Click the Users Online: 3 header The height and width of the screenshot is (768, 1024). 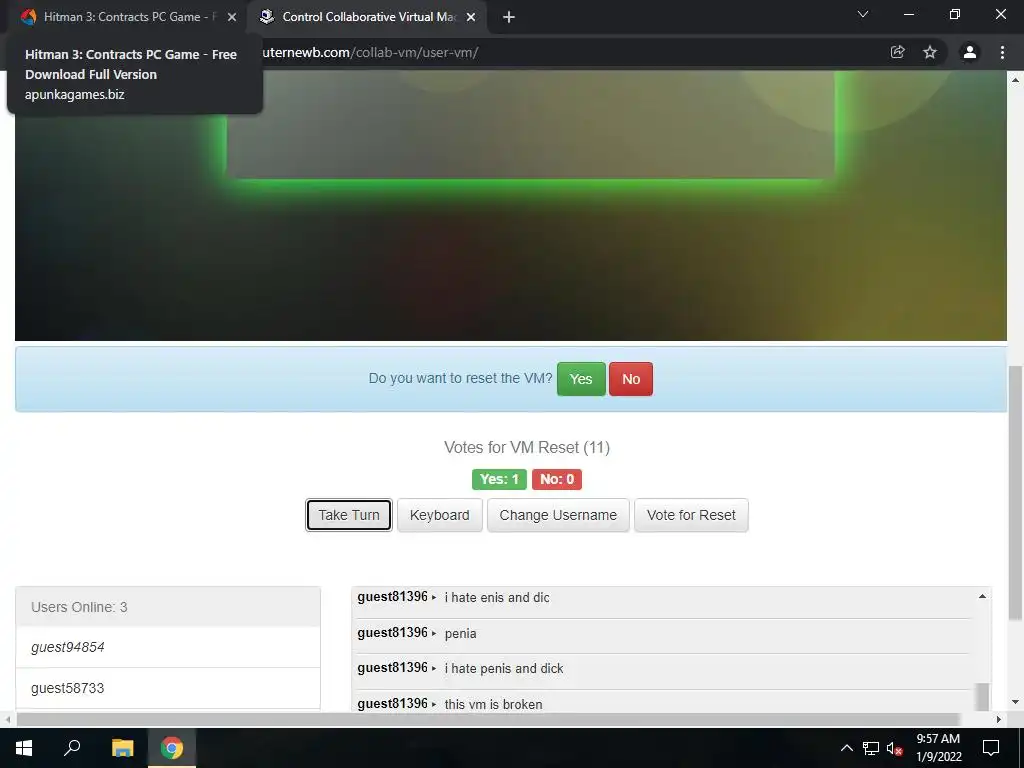click(x=168, y=607)
